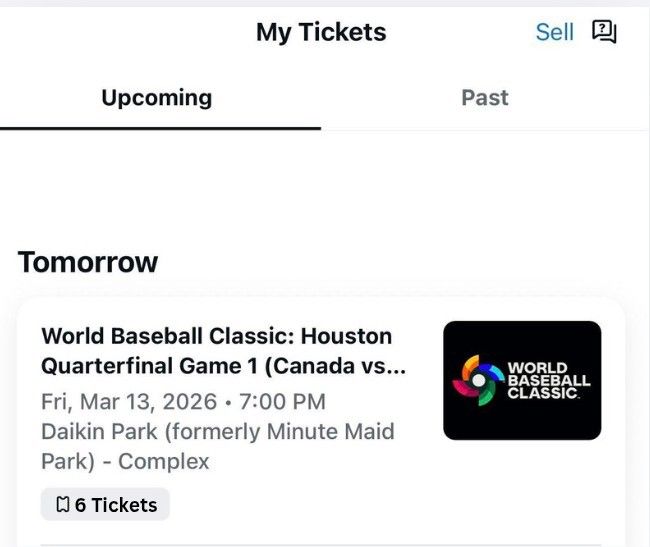The width and height of the screenshot is (650, 547).
Task: Open the help chat icon
Action: pyautogui.click(x=604, y=32)
